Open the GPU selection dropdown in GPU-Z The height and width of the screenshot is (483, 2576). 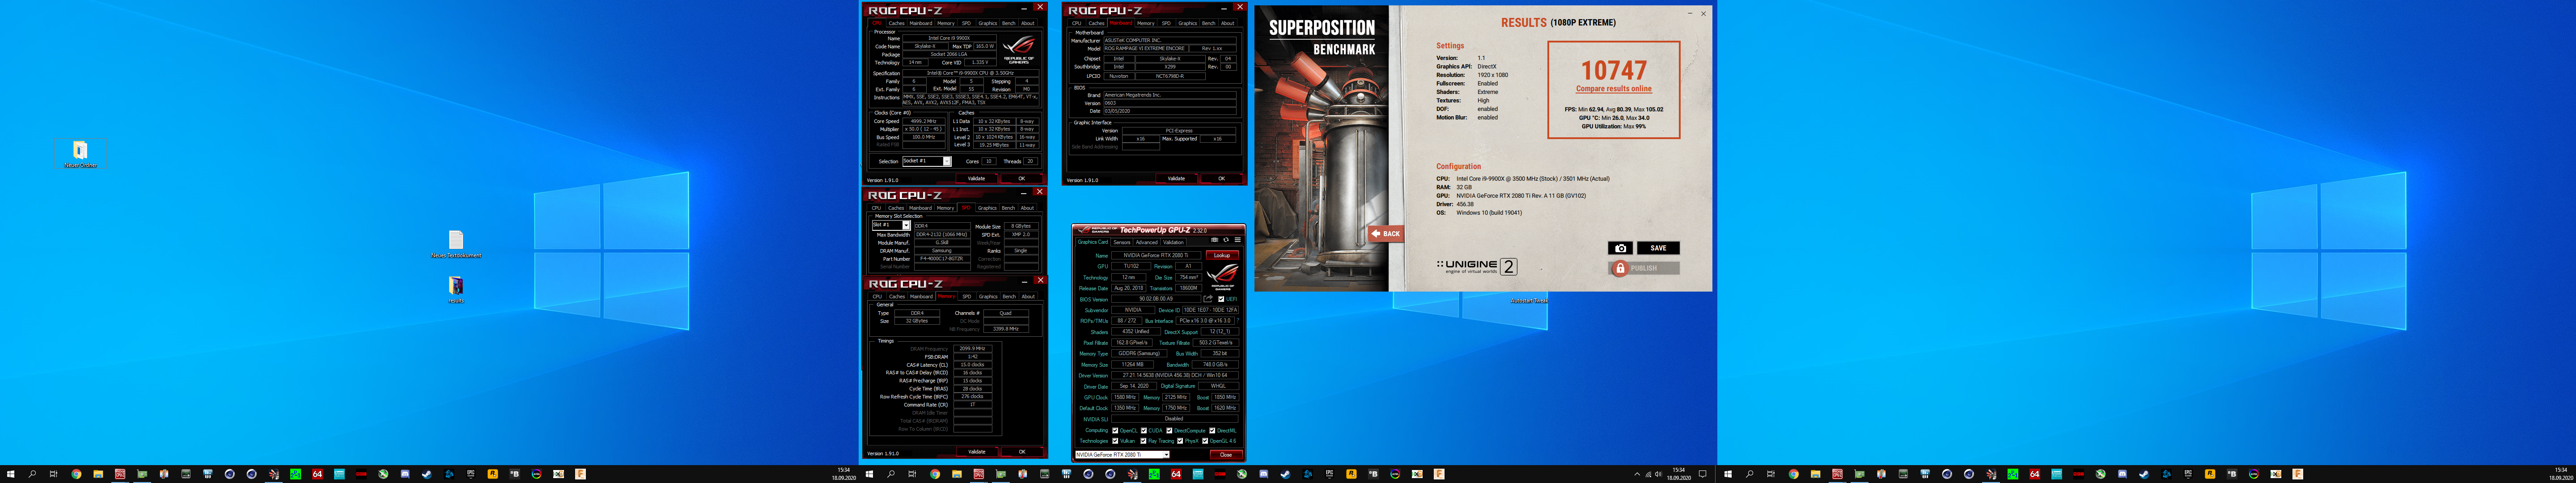pos(1123,454)
